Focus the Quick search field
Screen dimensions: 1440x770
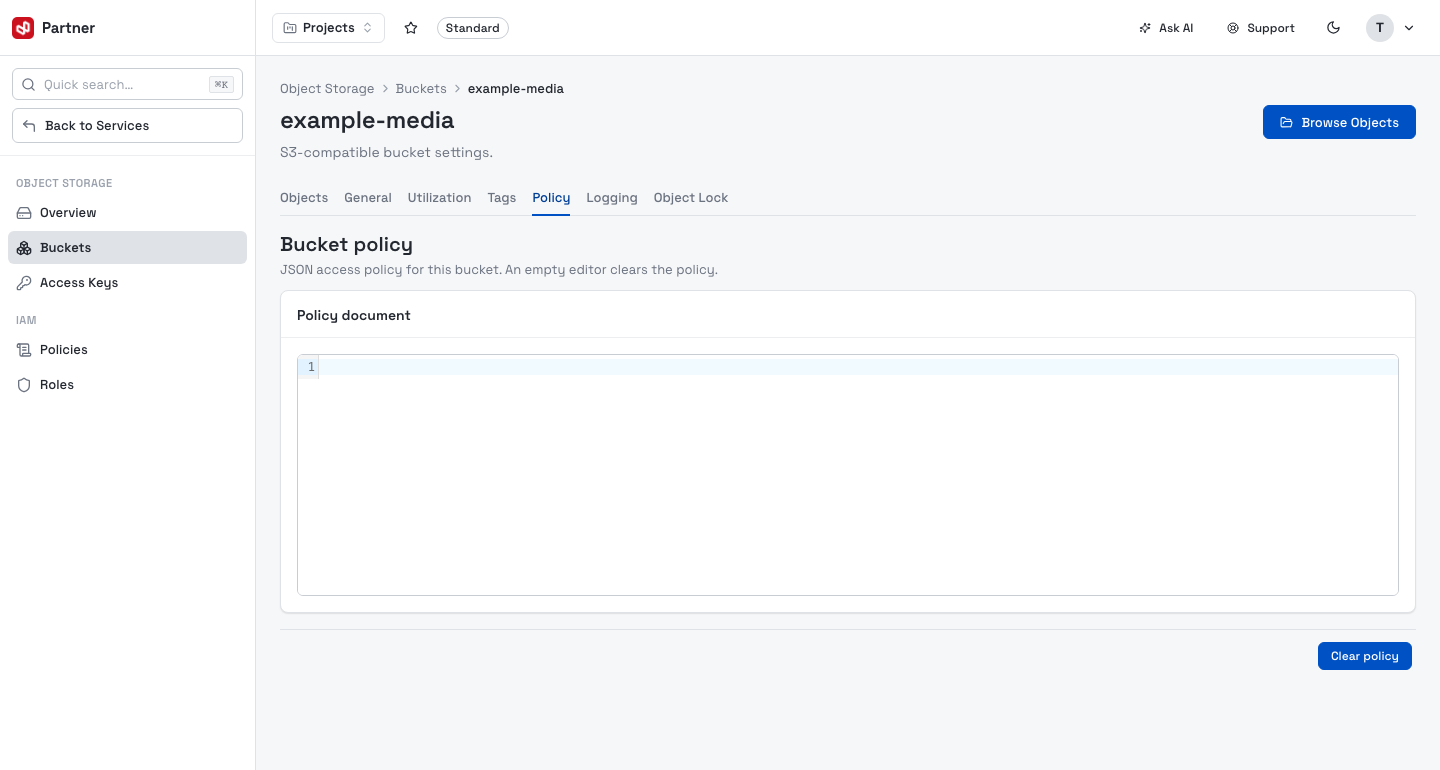pos(127,85)
